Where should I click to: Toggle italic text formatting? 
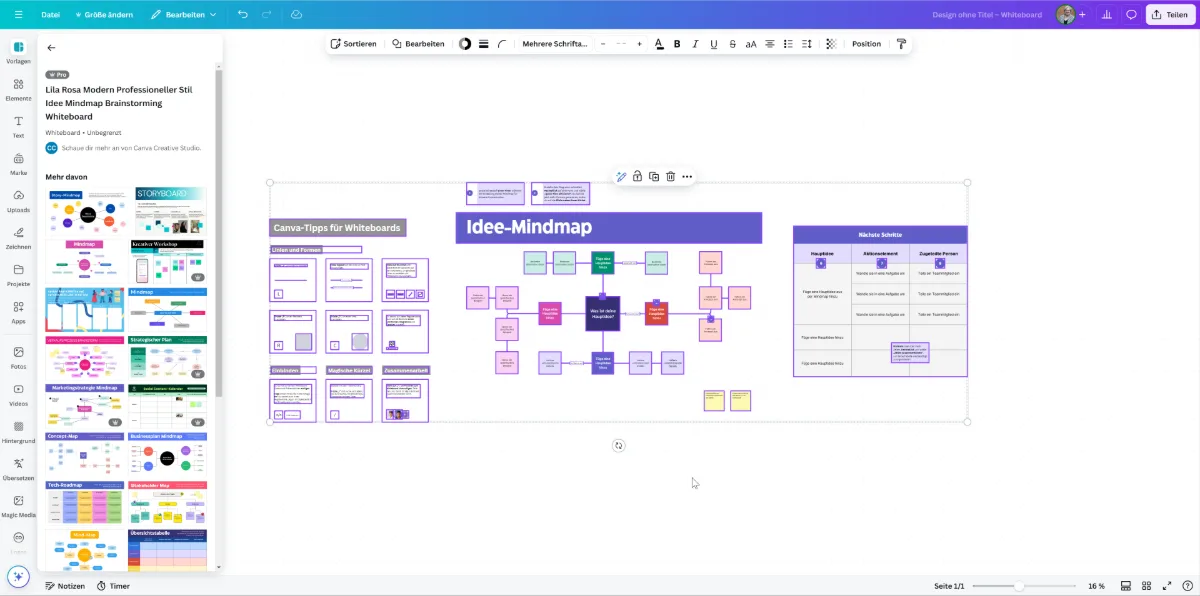(x=695, y=44)
